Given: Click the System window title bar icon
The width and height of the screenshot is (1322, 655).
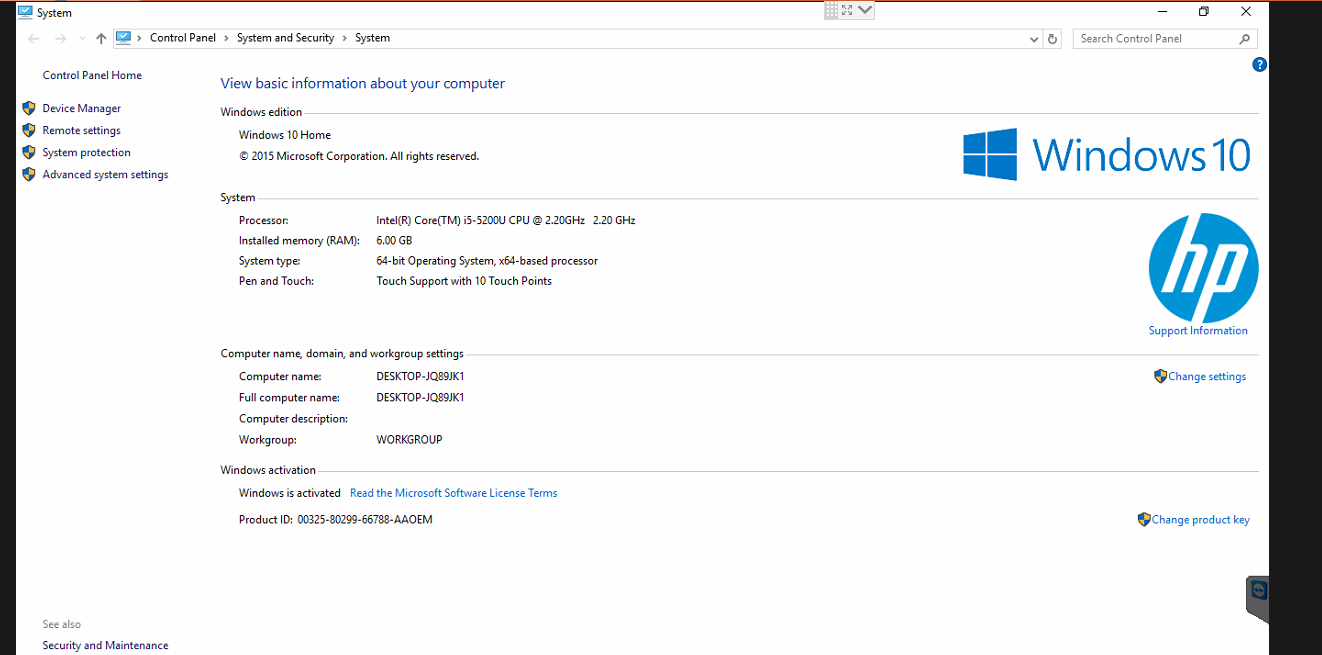Looking at the screenshot, I should [x=25, y=12].
